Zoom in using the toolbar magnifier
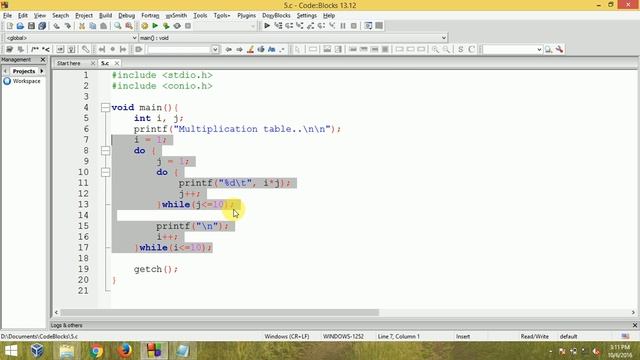This screenshot has height=360, width=640. point(436,49)
